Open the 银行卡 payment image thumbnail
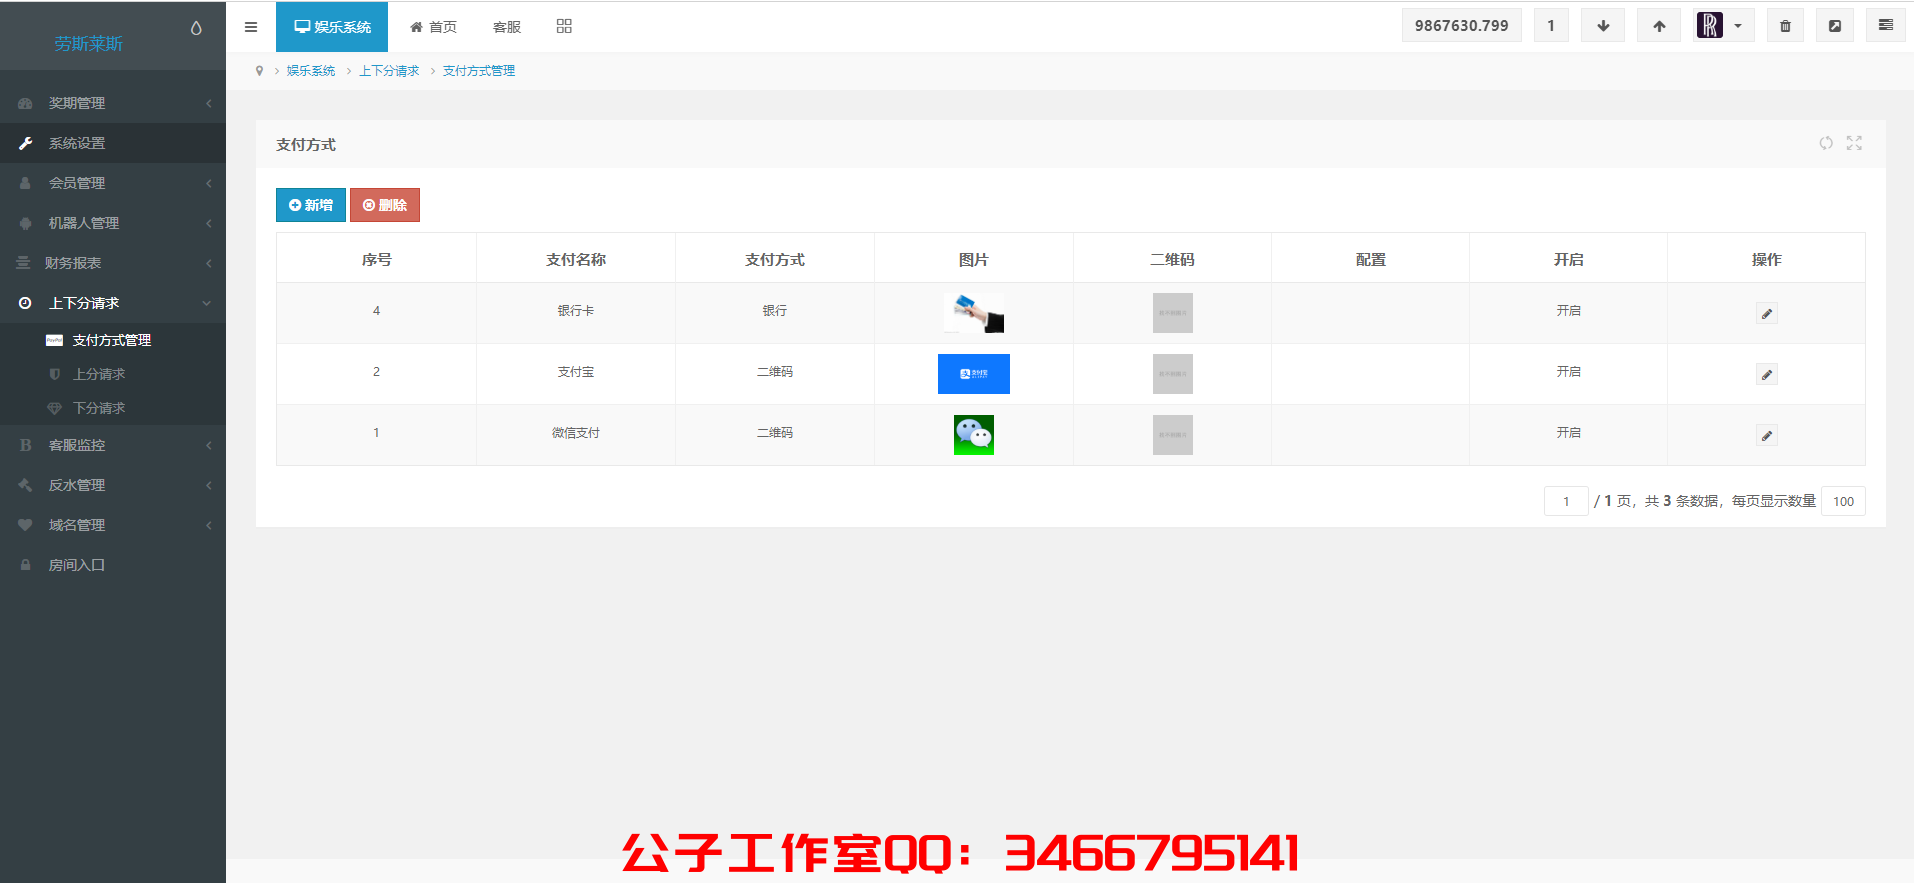The height and width of the screenshot is (883, 1914). tap(974, 313)
